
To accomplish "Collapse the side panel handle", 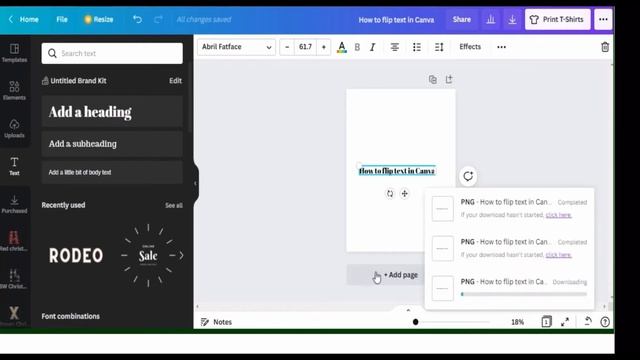I will (x=195, y=183).
